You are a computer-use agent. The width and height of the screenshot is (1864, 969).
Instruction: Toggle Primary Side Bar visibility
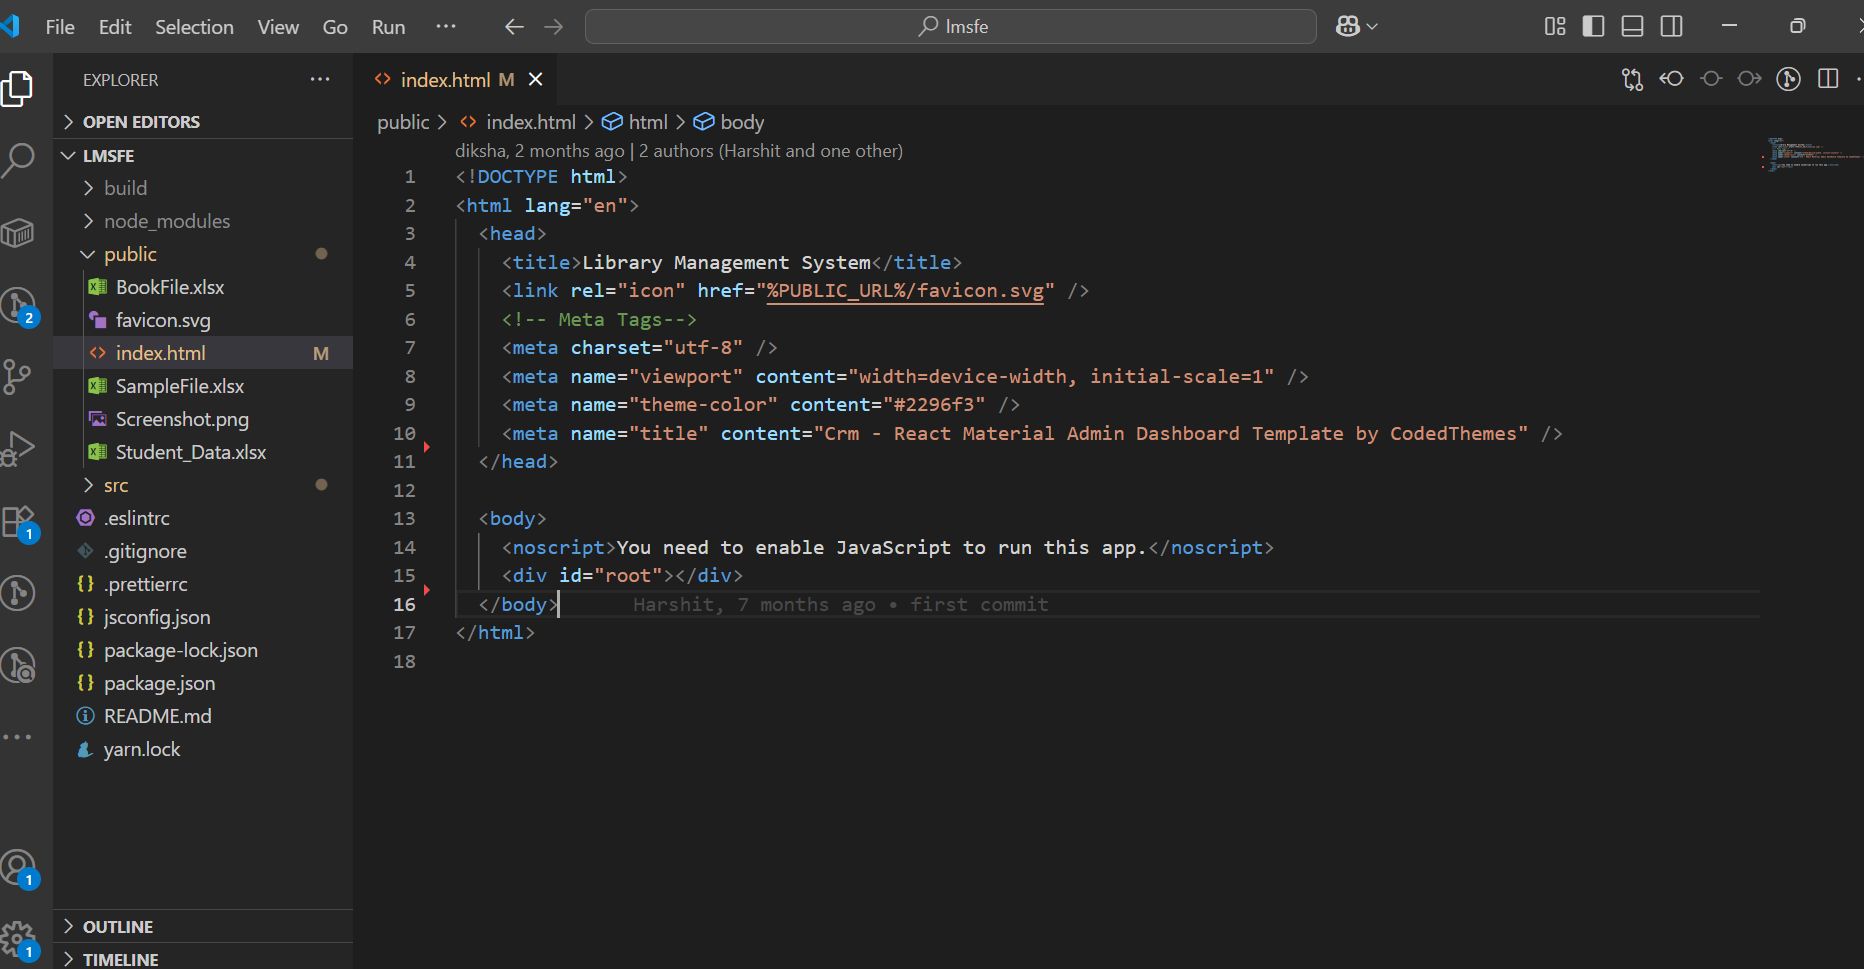click(x=1594, y=27)
